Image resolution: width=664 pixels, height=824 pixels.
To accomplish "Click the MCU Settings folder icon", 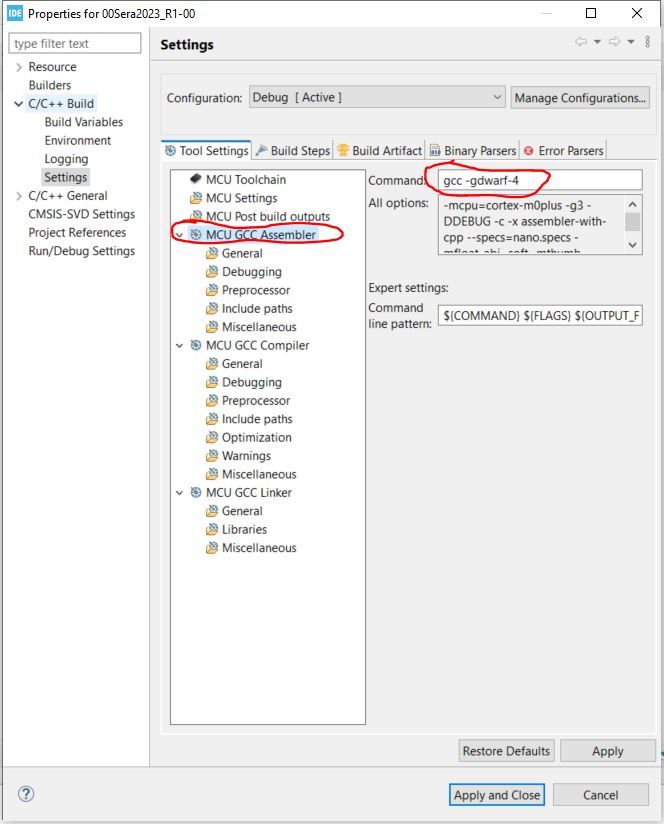I will [196, 198].
